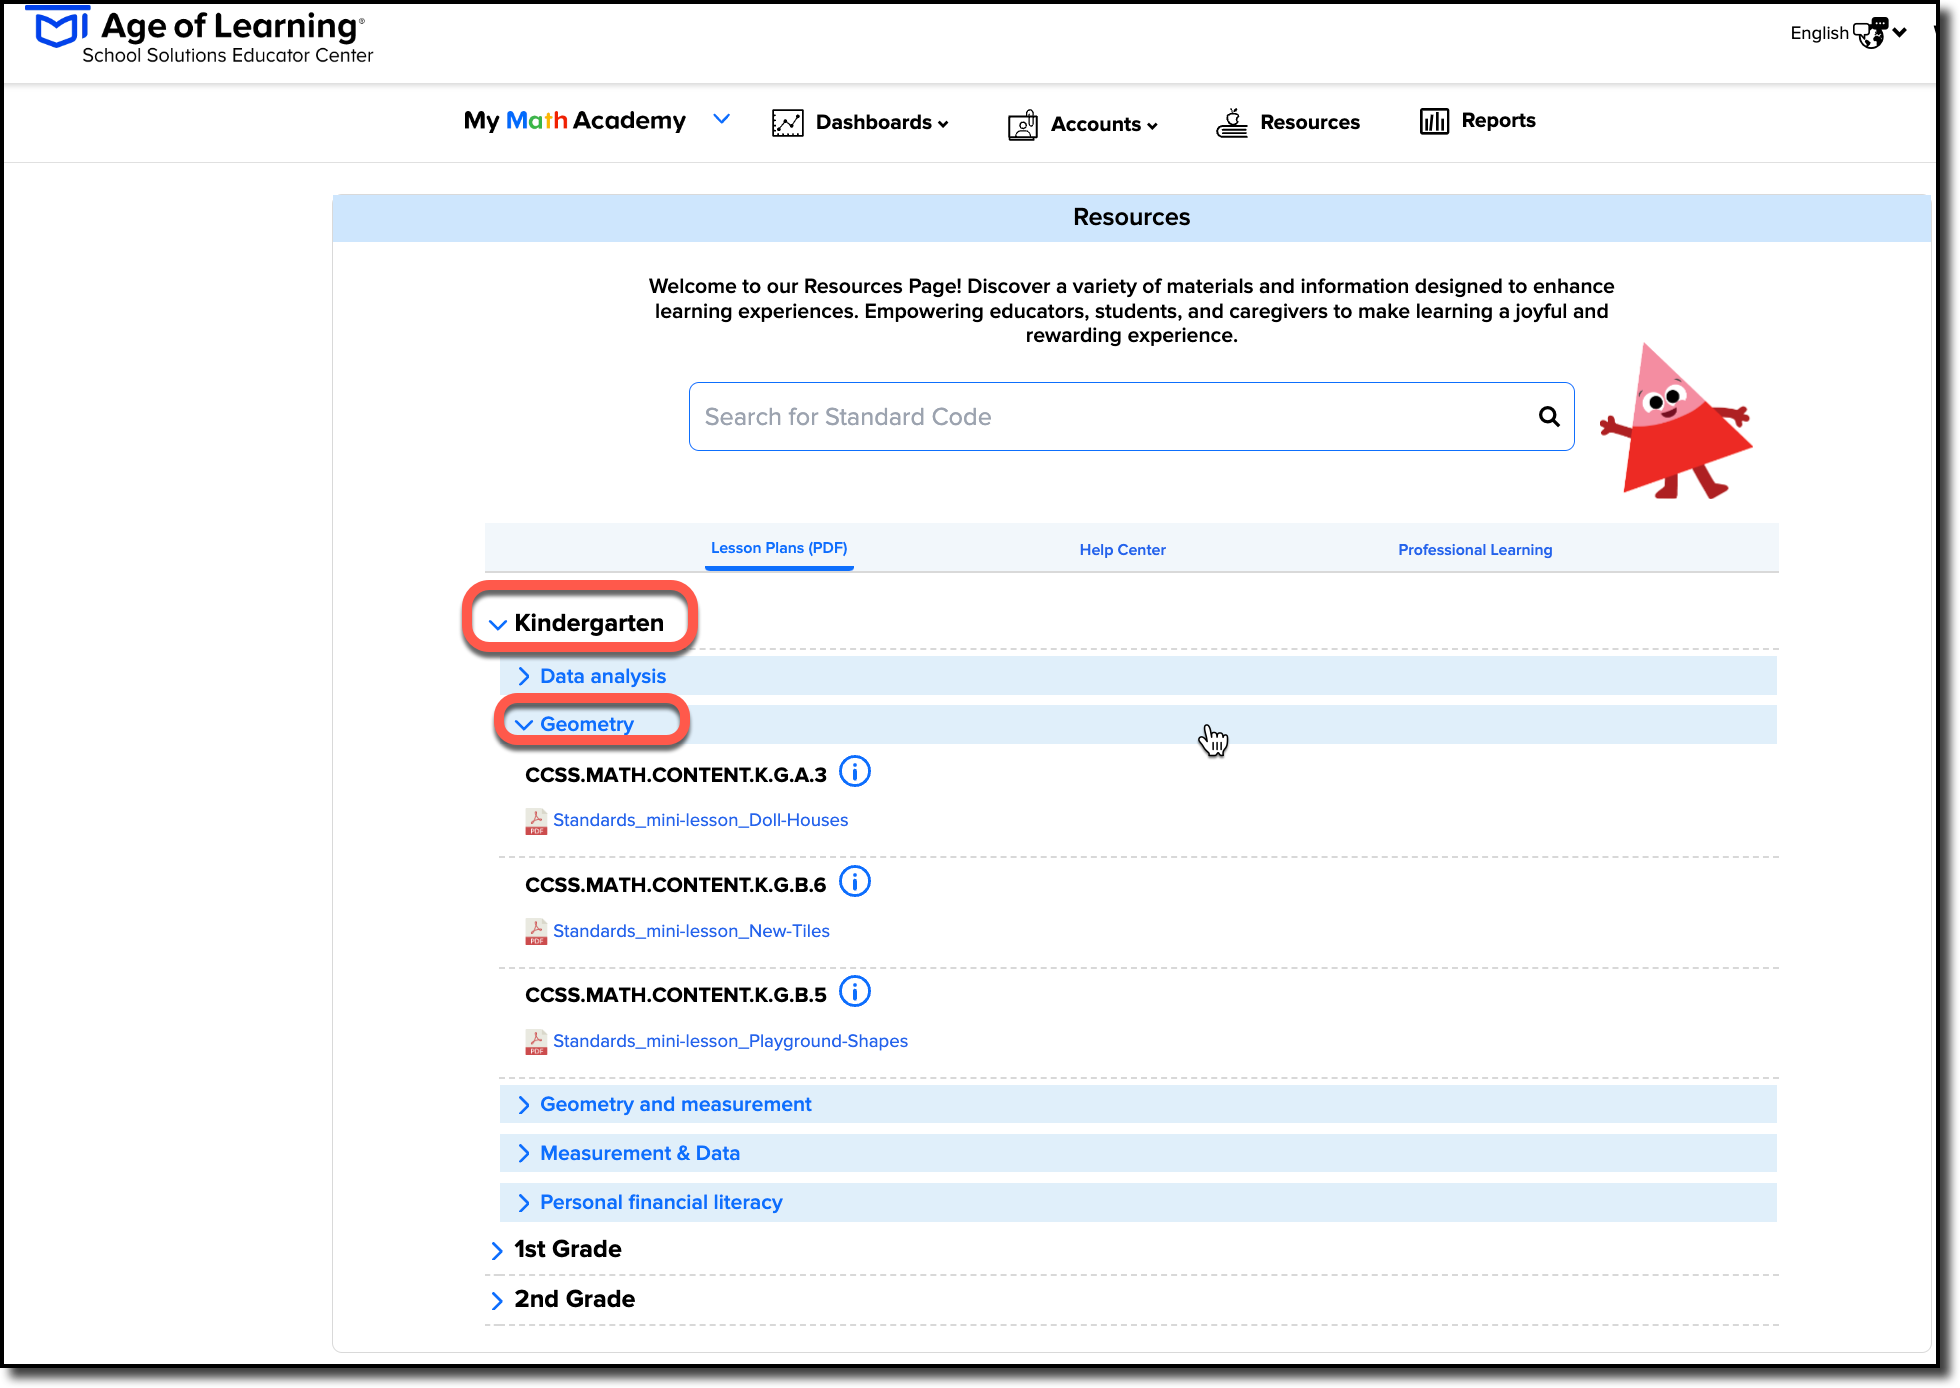Click the Resources page heading
The width and height of the screenshot is (1960, 1388).
[x=1131, y=217]
